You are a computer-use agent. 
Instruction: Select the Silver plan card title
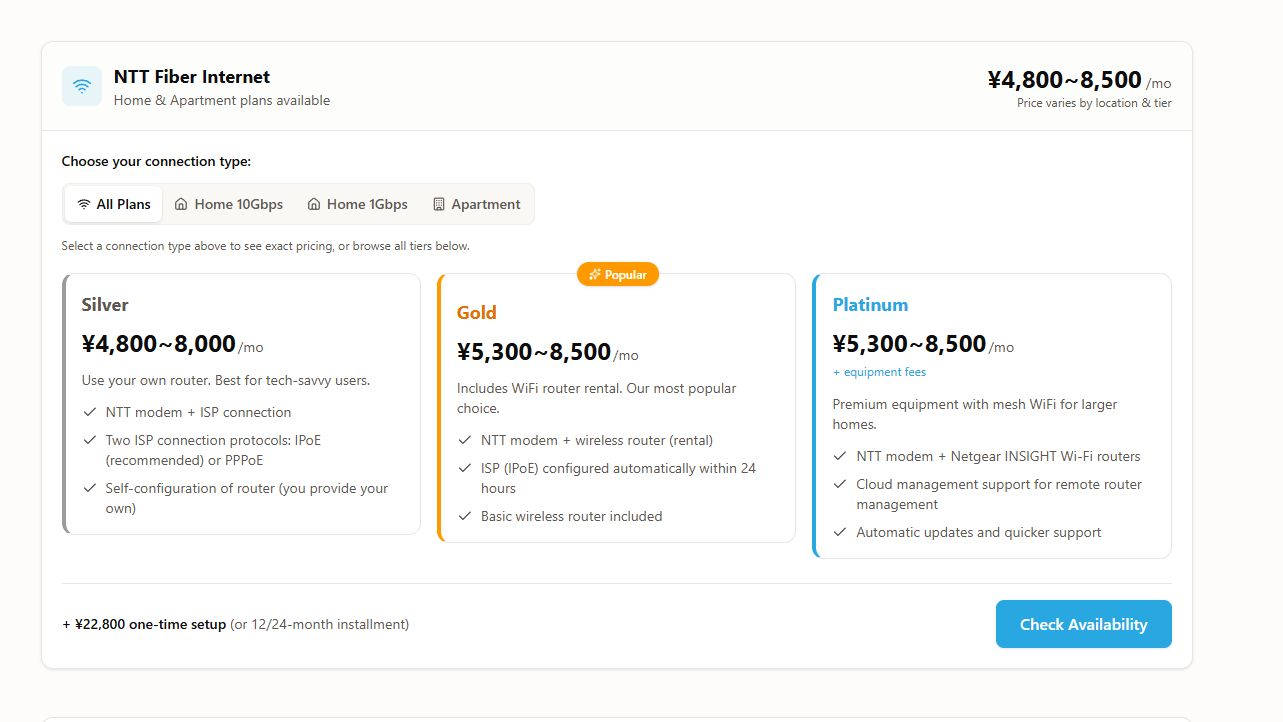pyautogui.click(x=105, y=305)
